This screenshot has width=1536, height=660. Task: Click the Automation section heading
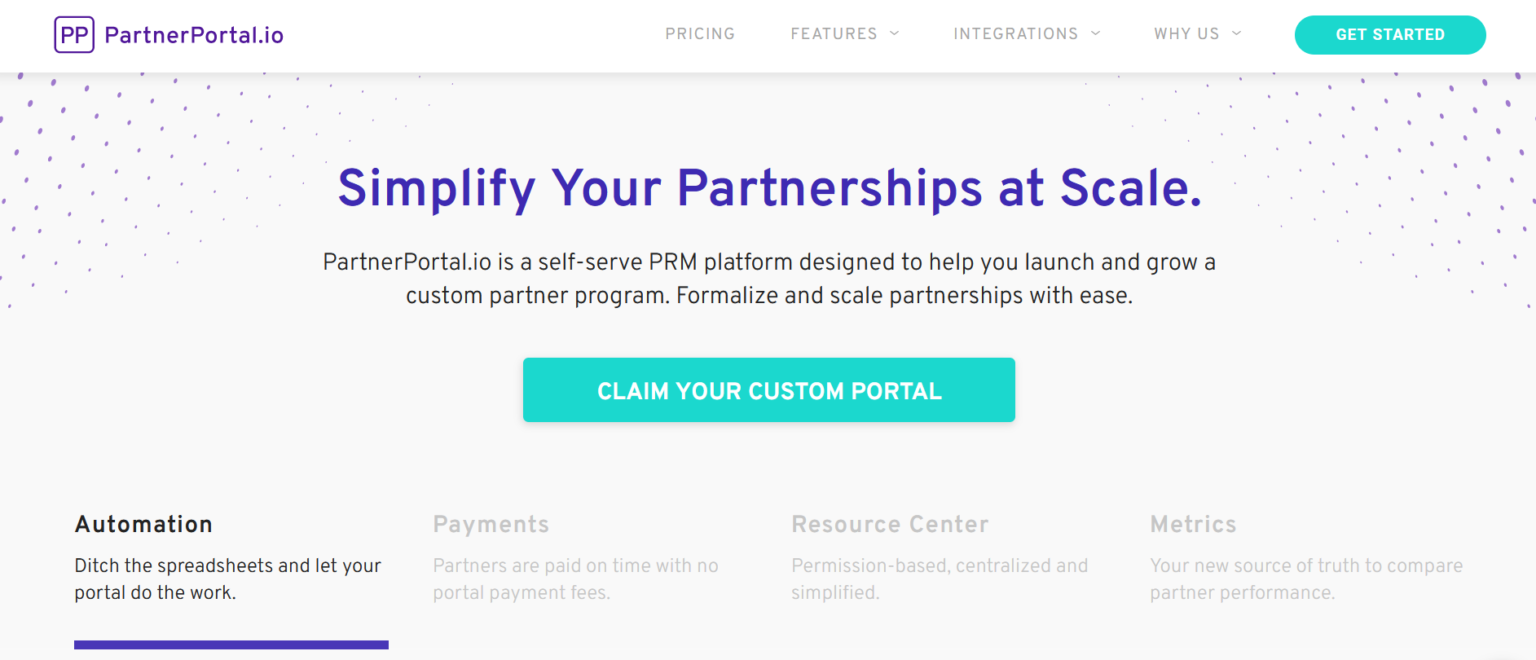pyautogui.click(x=143, y=524)
